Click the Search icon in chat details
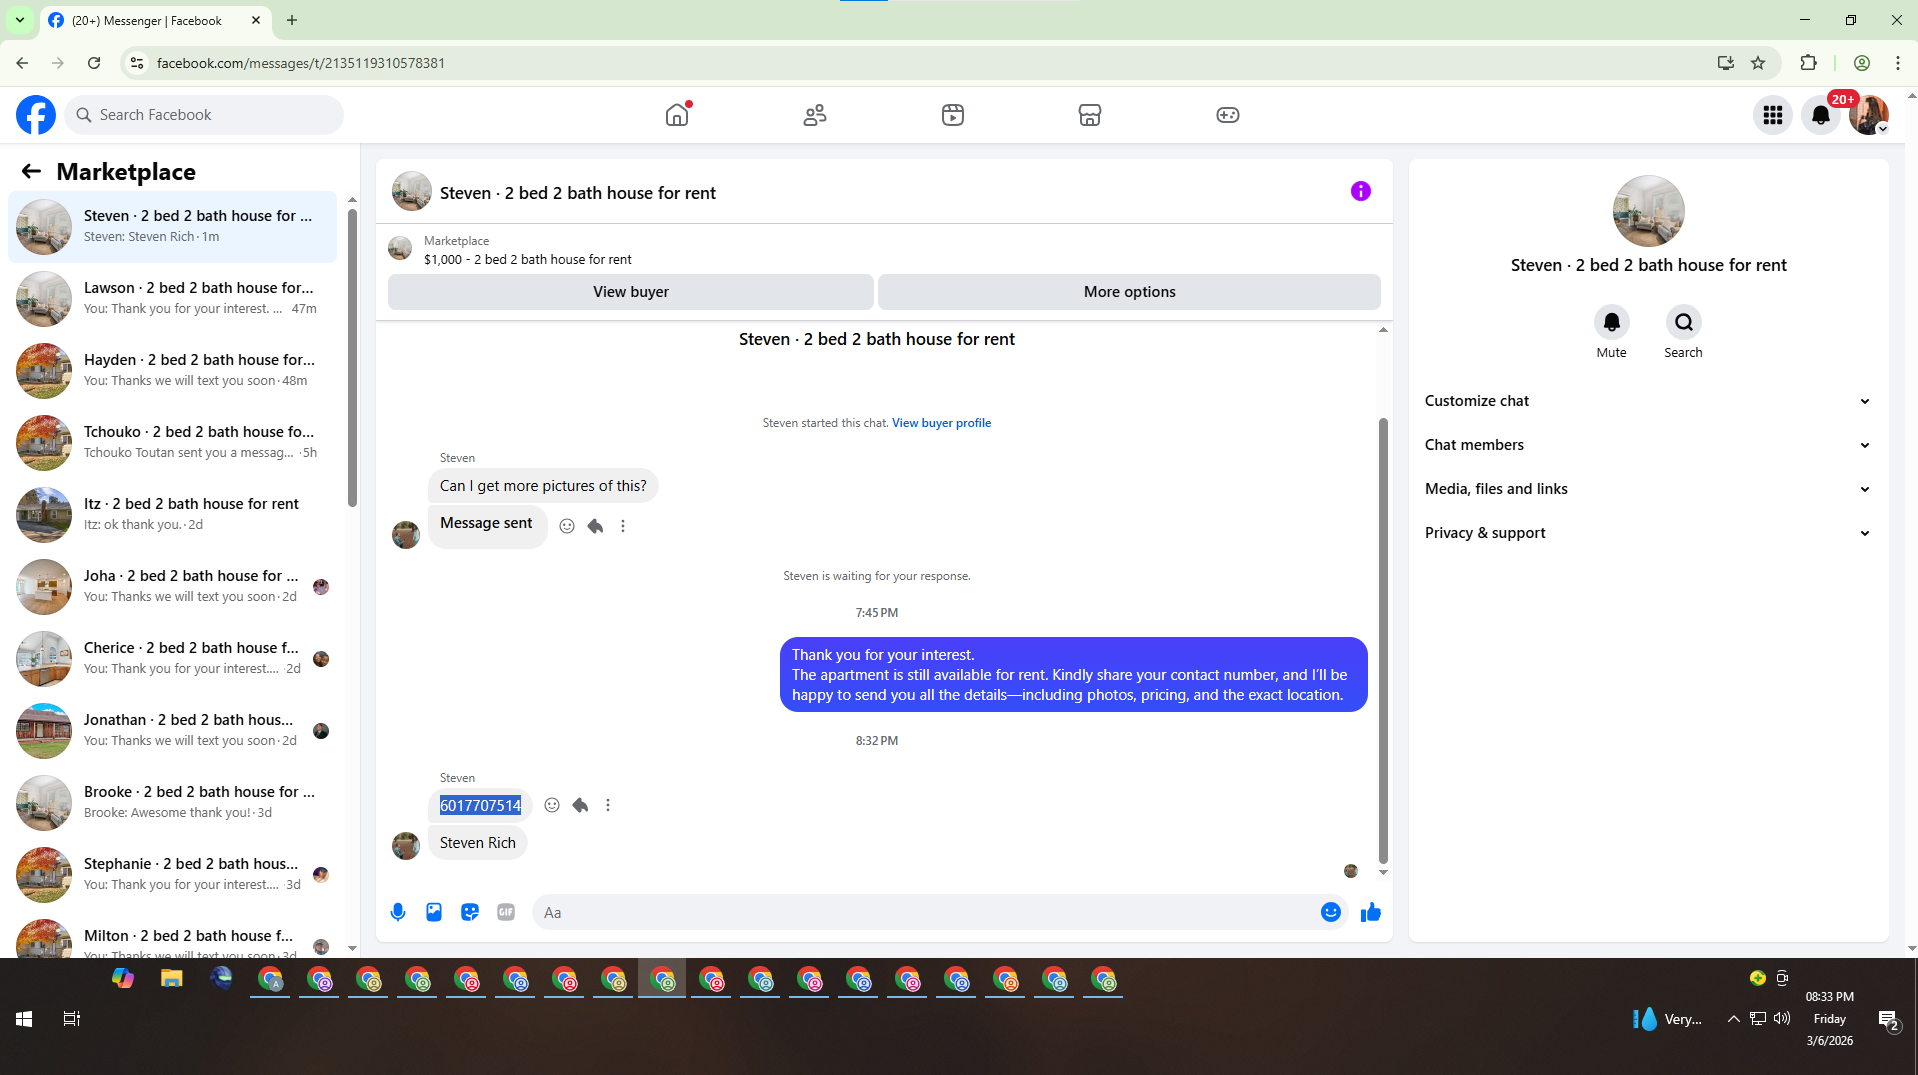Image resolution: width=1918 pixels, height=1075 pixels. pos(1684,322)
